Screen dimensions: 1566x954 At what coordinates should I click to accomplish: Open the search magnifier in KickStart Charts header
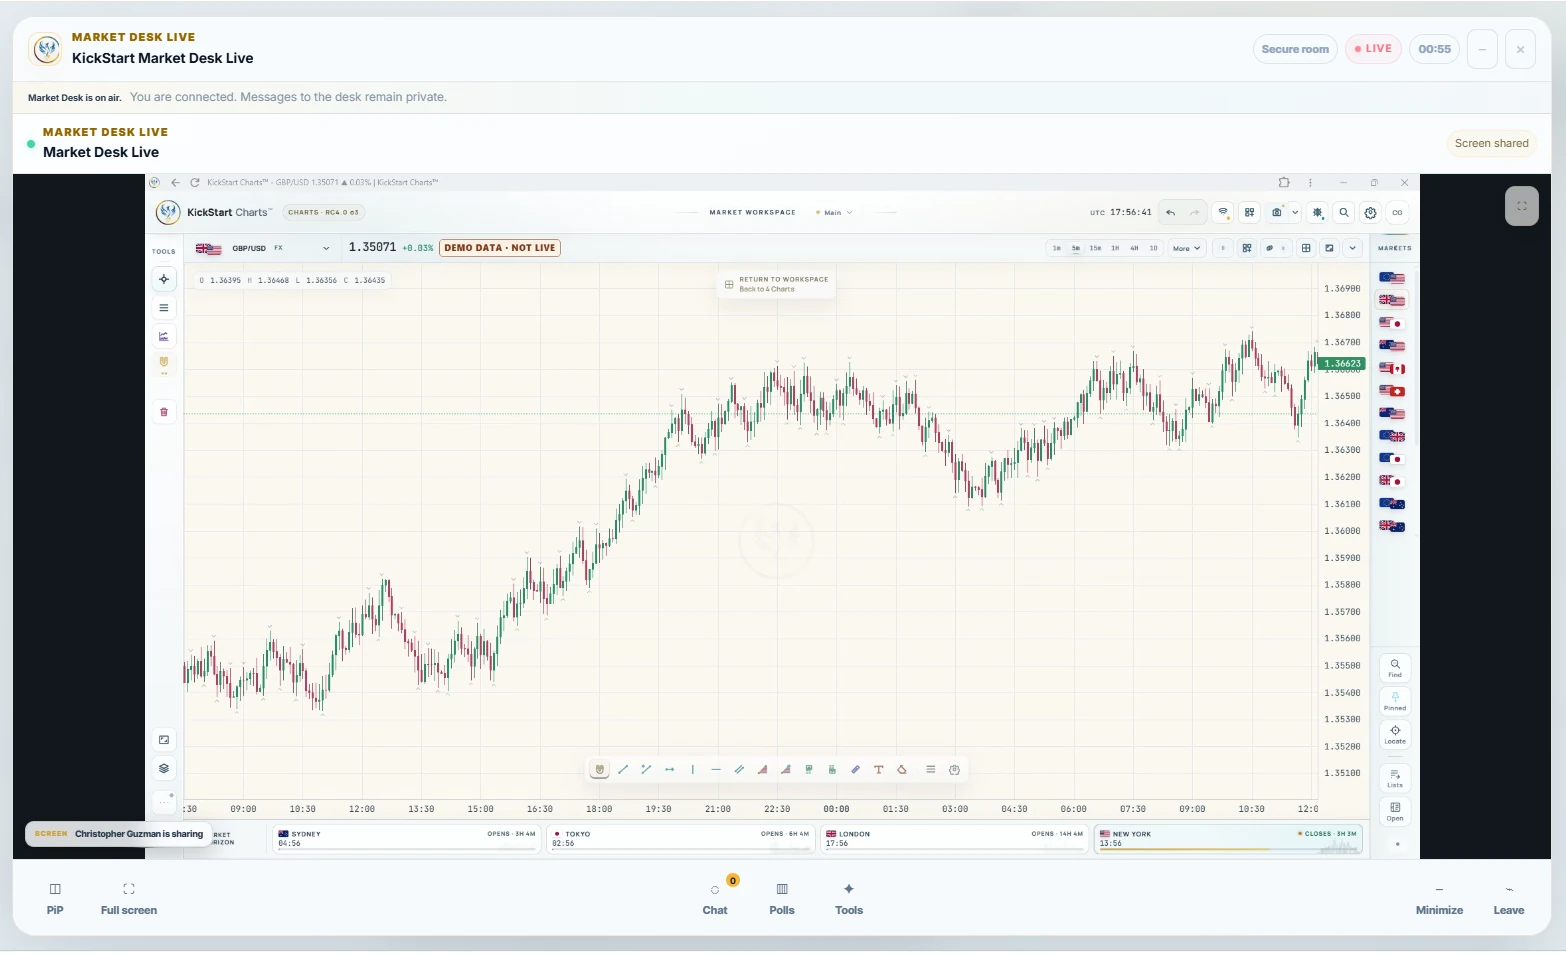pos(1344,213)
